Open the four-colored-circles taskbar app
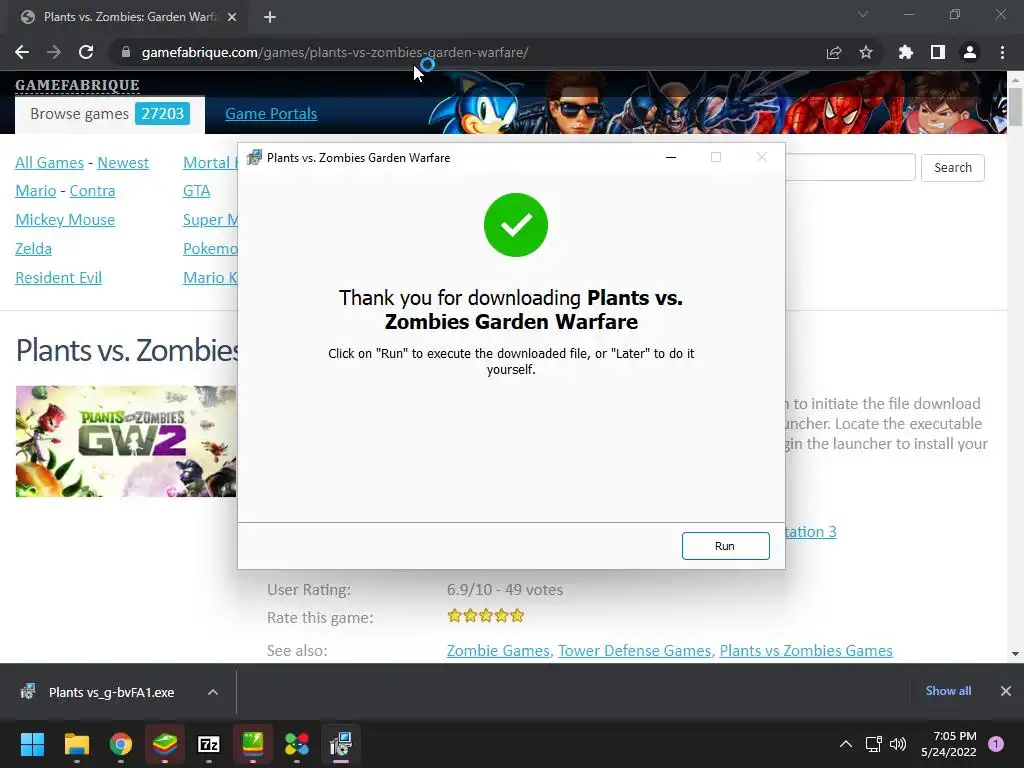 tap(296, 744)
